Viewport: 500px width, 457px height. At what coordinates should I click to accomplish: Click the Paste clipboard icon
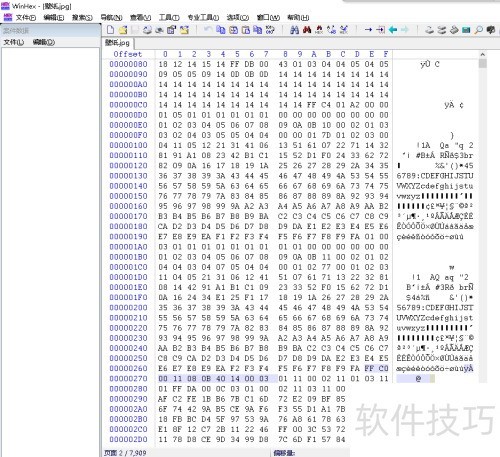[x=246, y=30]
